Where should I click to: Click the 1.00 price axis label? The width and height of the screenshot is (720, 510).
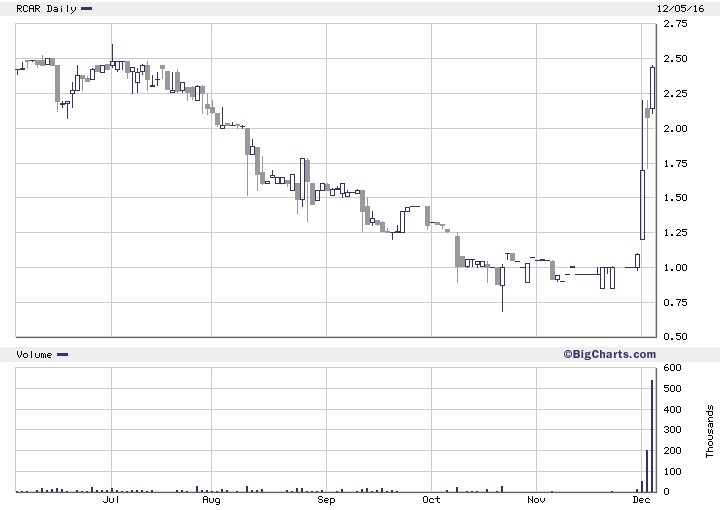click(x=675, y=267)
